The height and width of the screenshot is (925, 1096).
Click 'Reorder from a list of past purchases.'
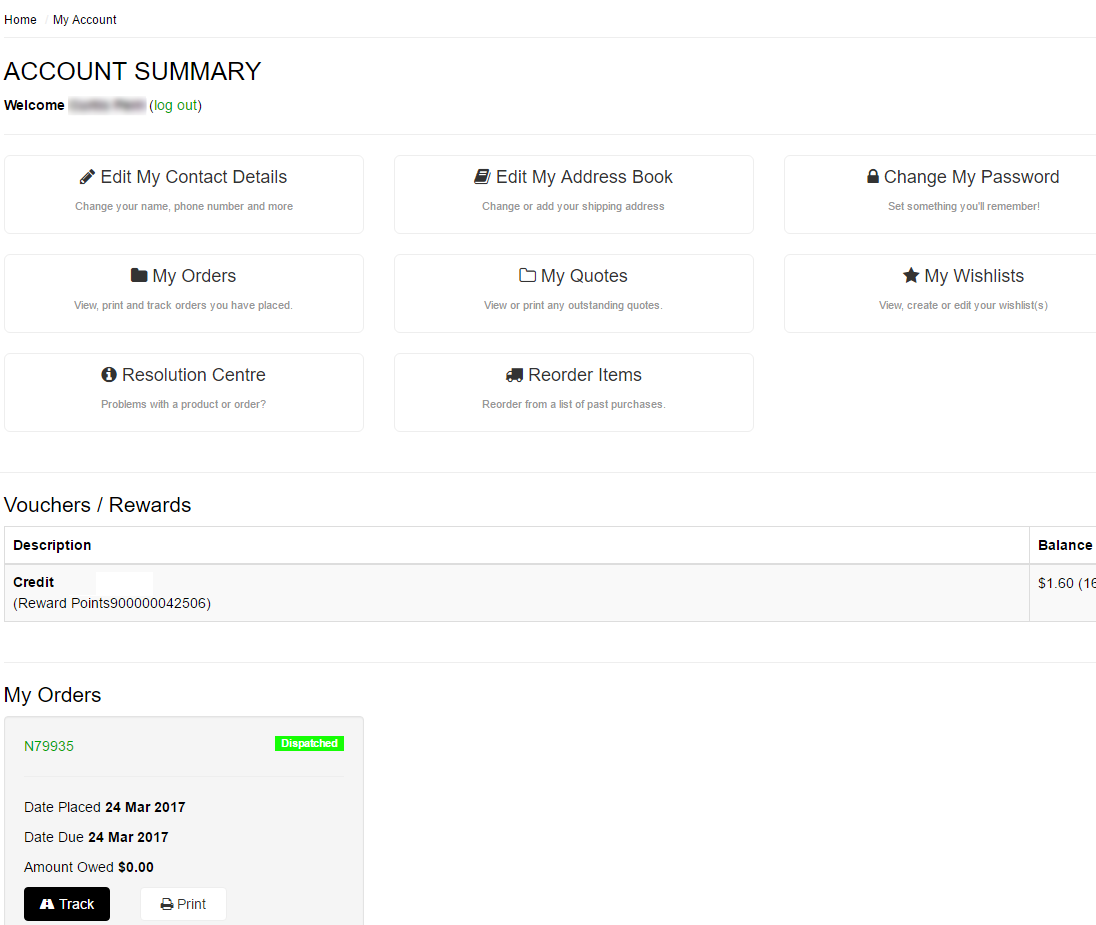pyautogui.click(x=573, y=404)
